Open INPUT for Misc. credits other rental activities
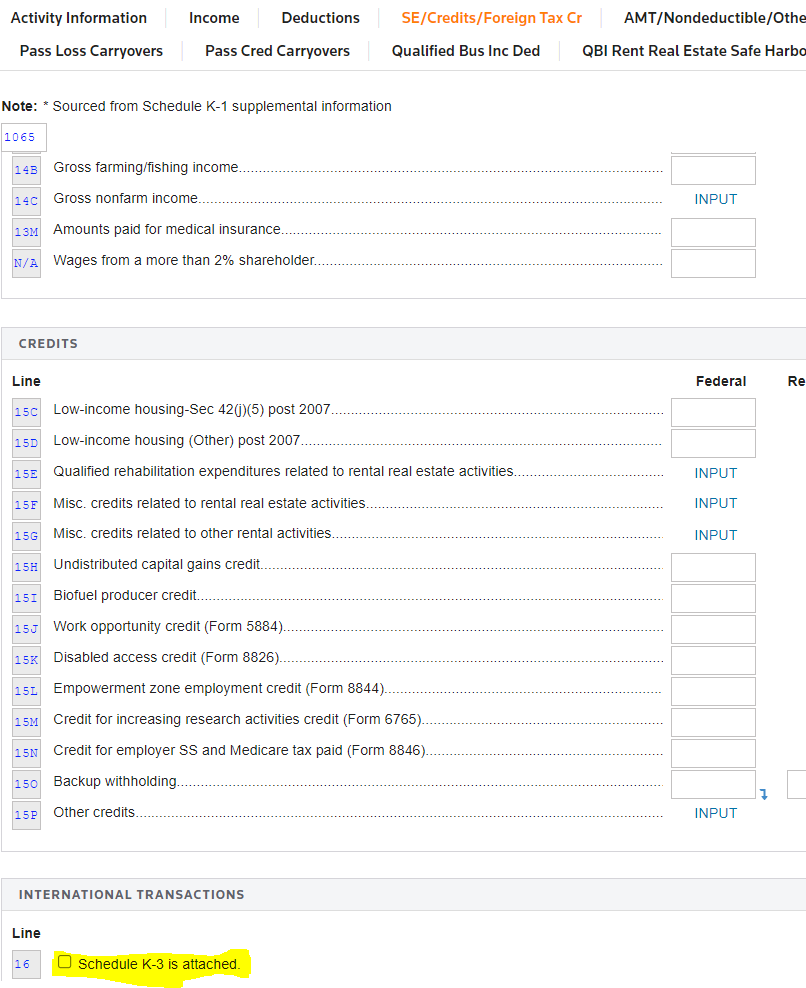806x988 pixels. click(x=715, y=535)
